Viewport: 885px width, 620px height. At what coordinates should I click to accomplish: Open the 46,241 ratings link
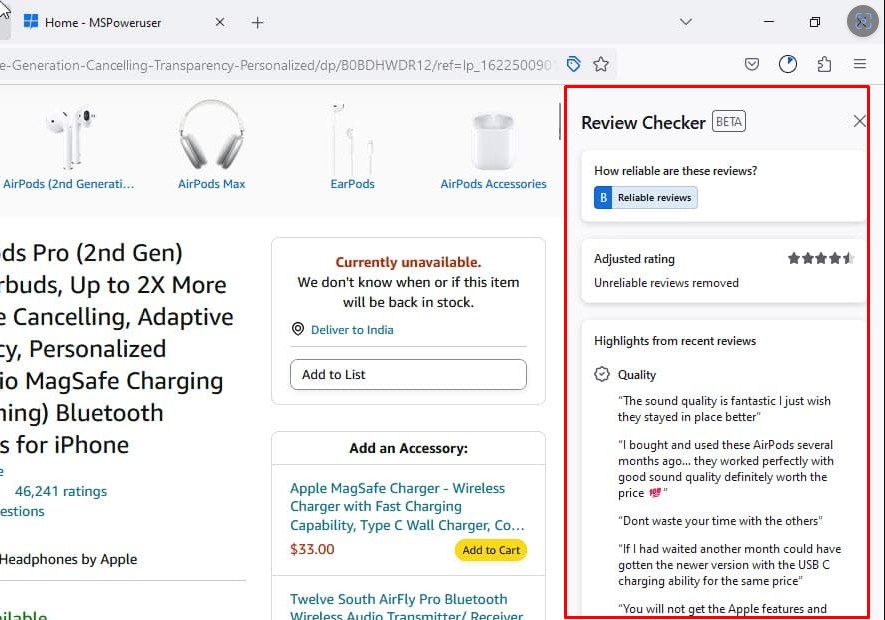[x=60, y=491]
